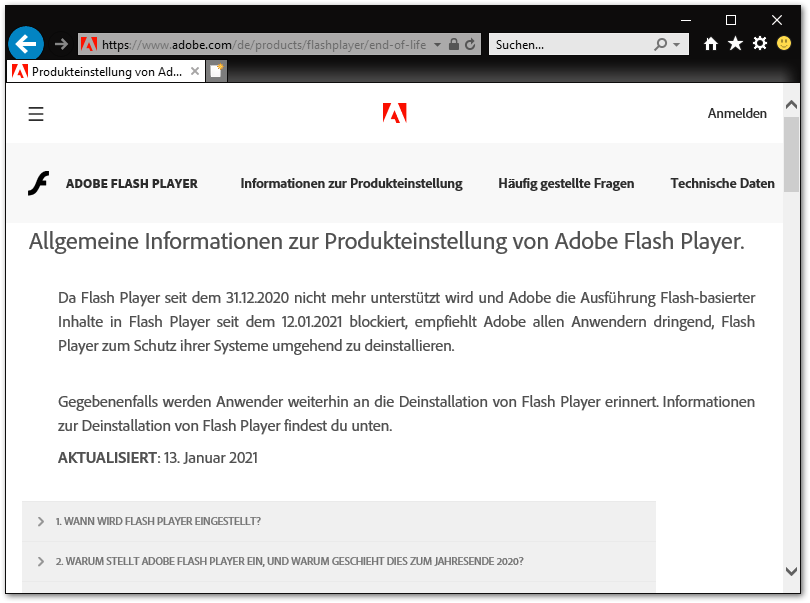Open the address bar URL dropdown arrow
This screenshot has height=603, width=810.
[438, 44]
